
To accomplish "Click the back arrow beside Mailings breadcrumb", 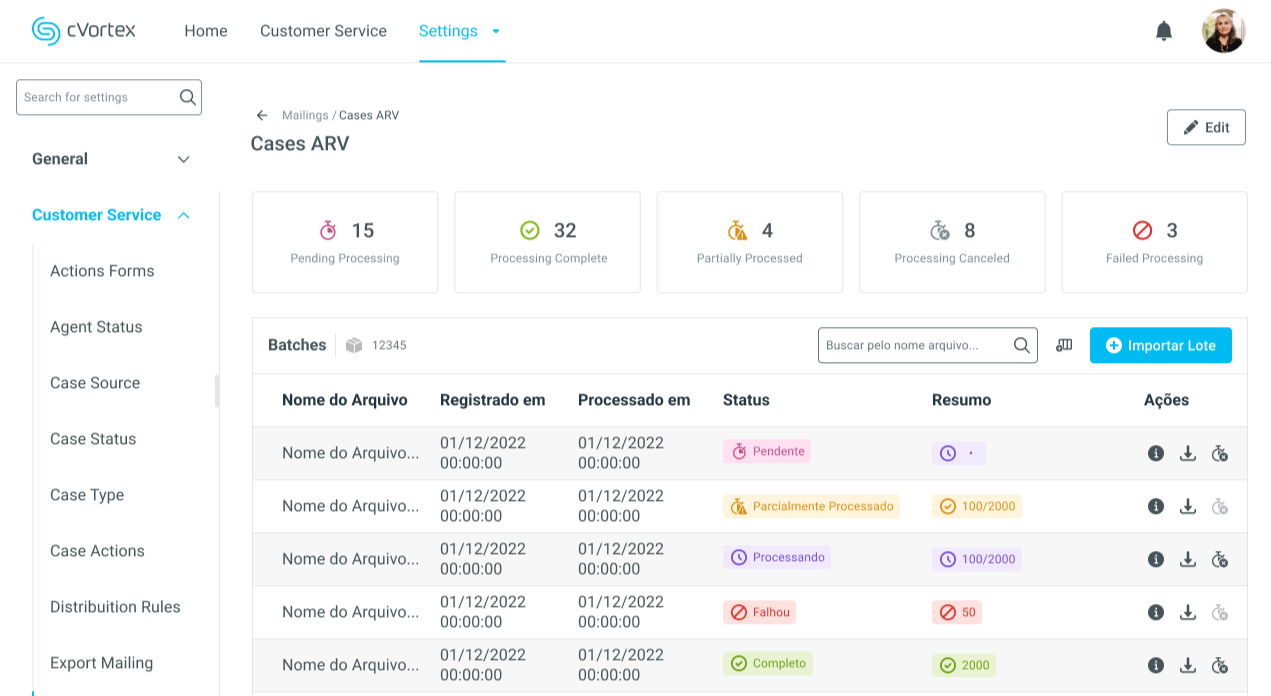I will click(x=262, y=116).
